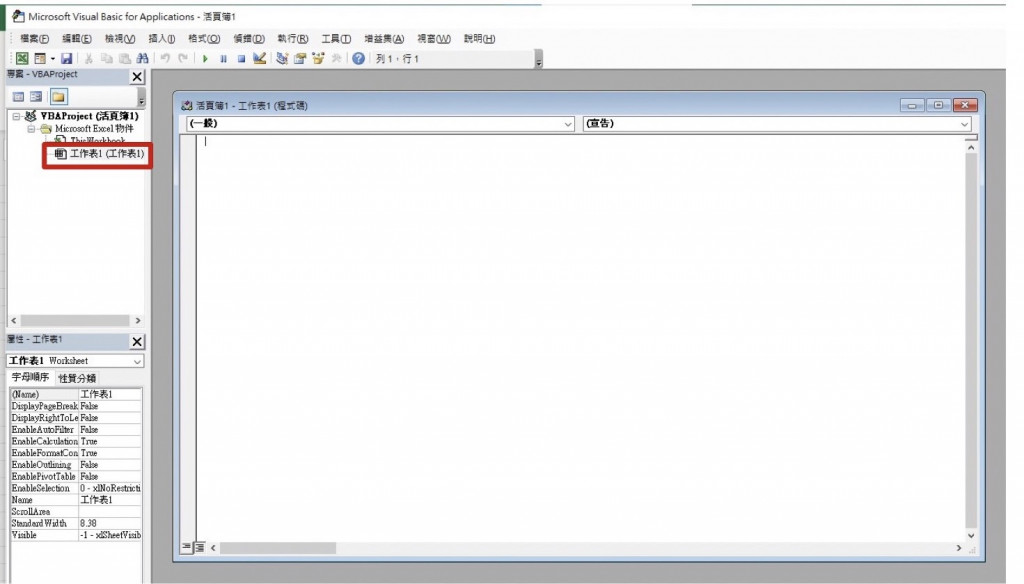The width and height of the screenshot is (1024, 584).
Task: Open the 偵錯(D) menu
Action: tap(249, 39)
